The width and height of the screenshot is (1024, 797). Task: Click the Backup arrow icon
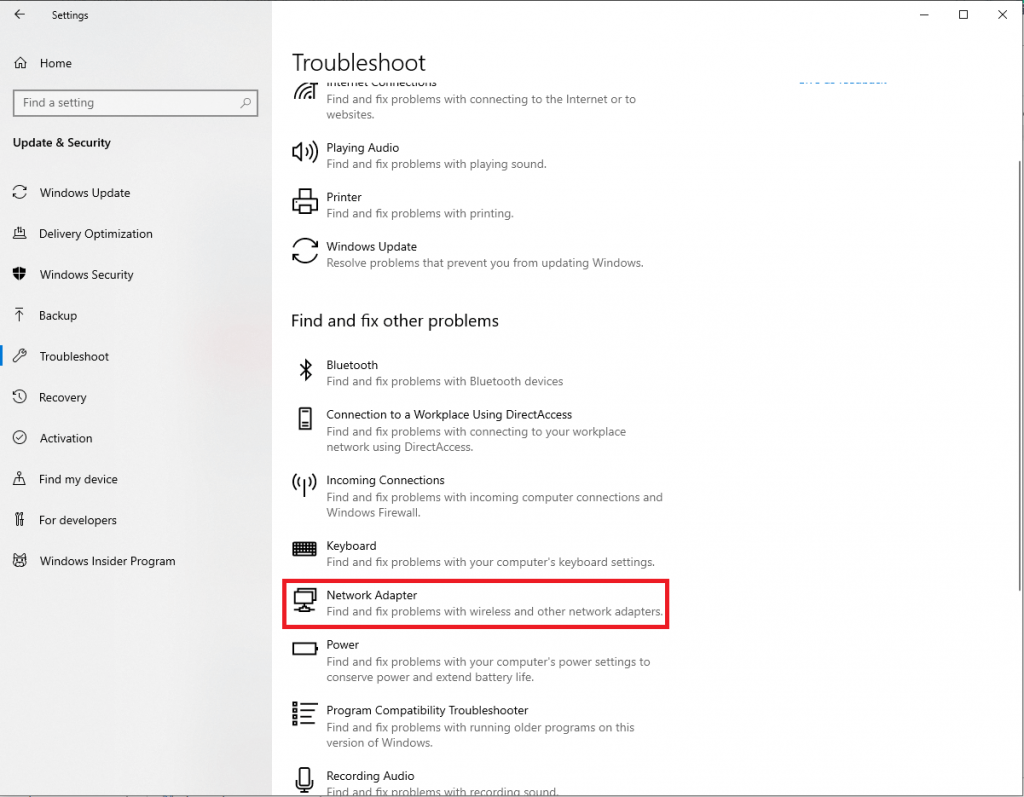pyautogui.click(x=20, y=315)
